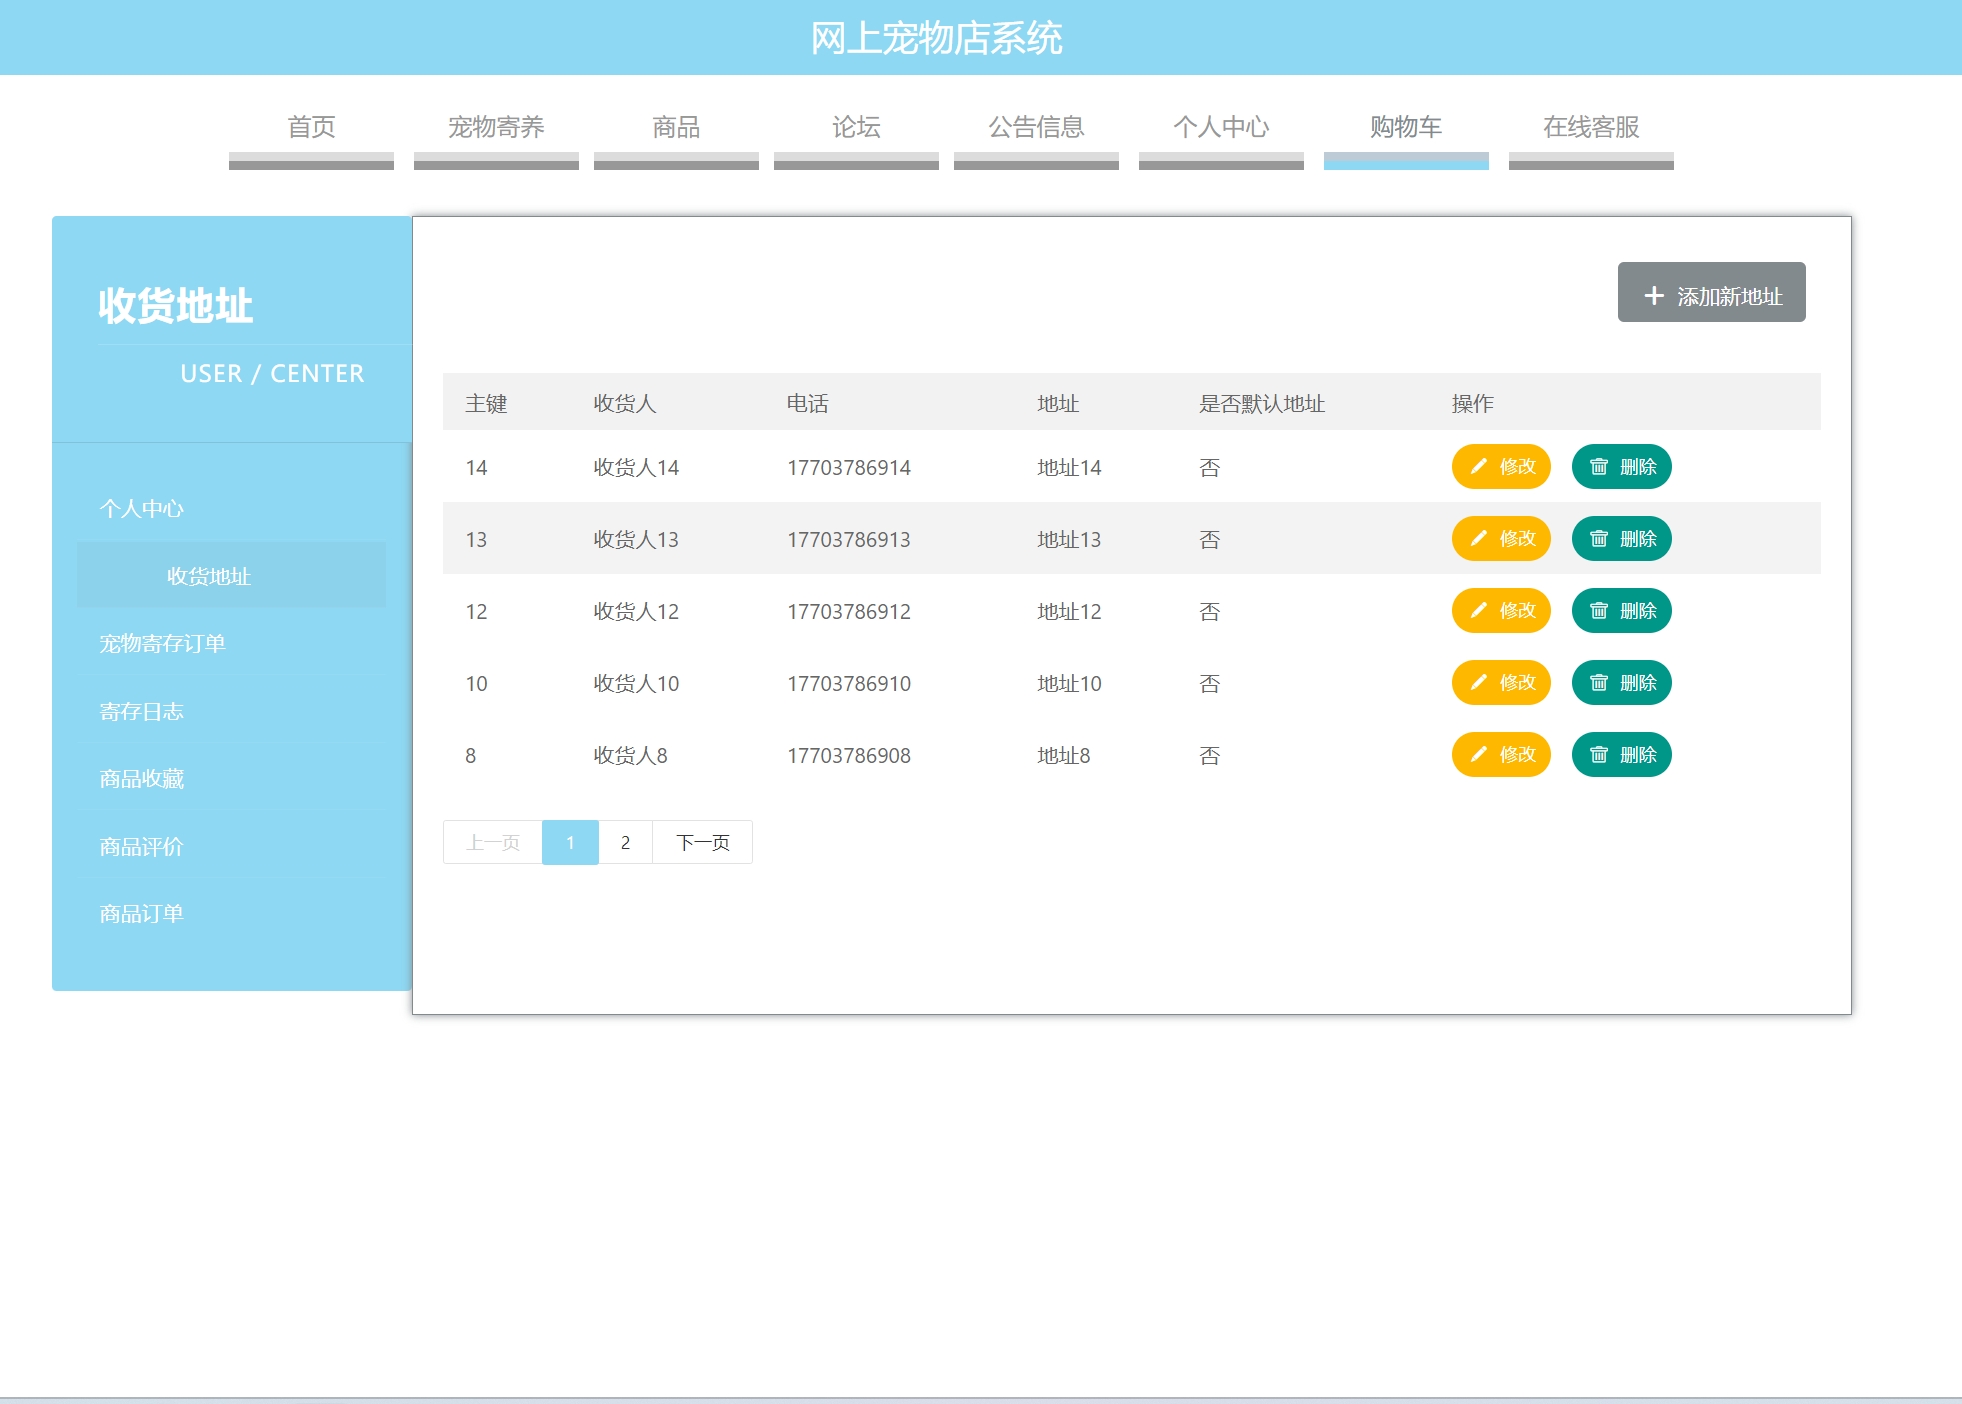Click the 修改 button for 收货人8
The width and height of the screenshot is (1962, 1404).
1500,755
